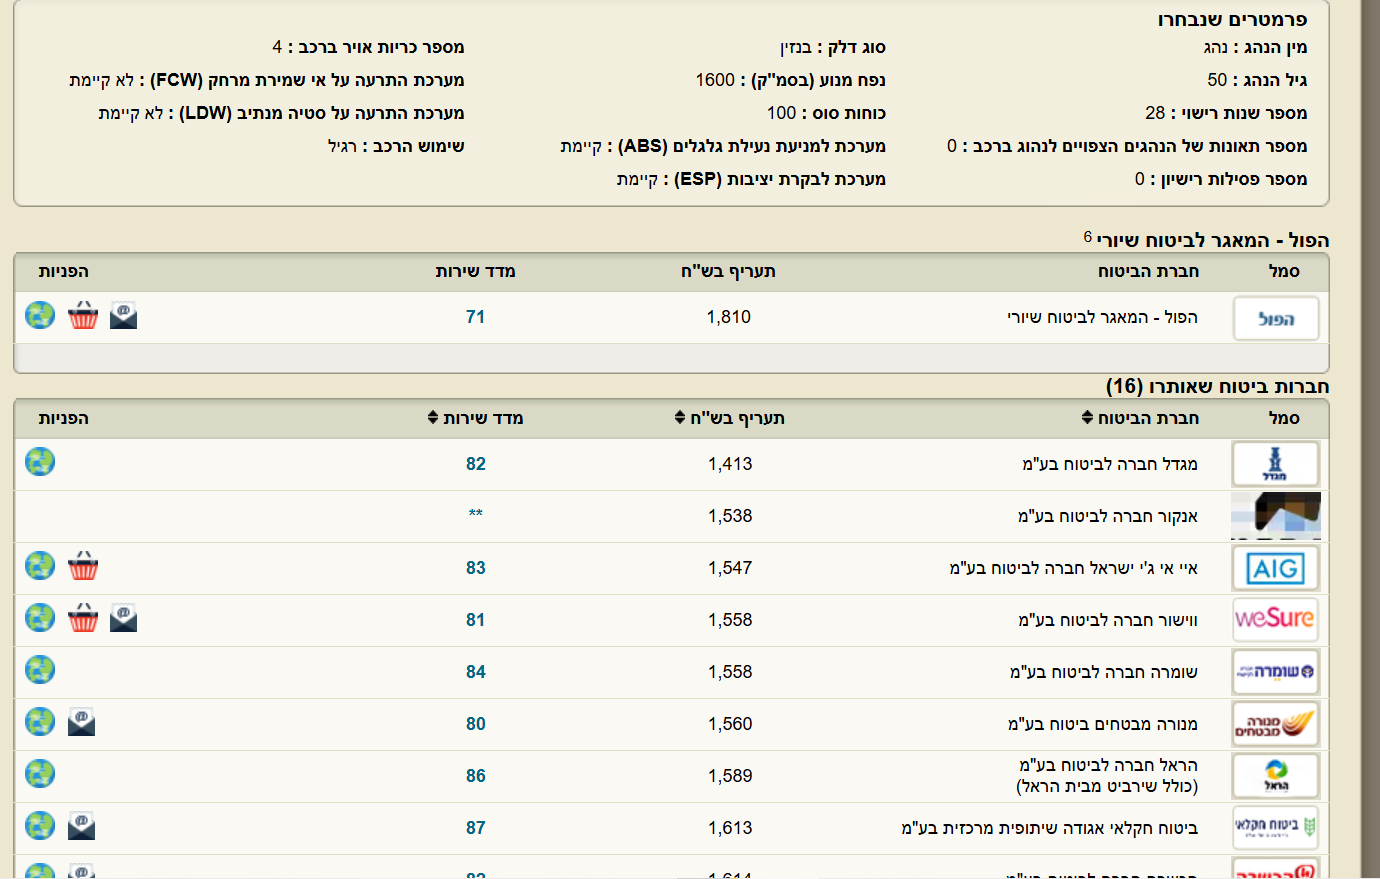Click the weSure purchase basket icon

(x=83, y=618)
